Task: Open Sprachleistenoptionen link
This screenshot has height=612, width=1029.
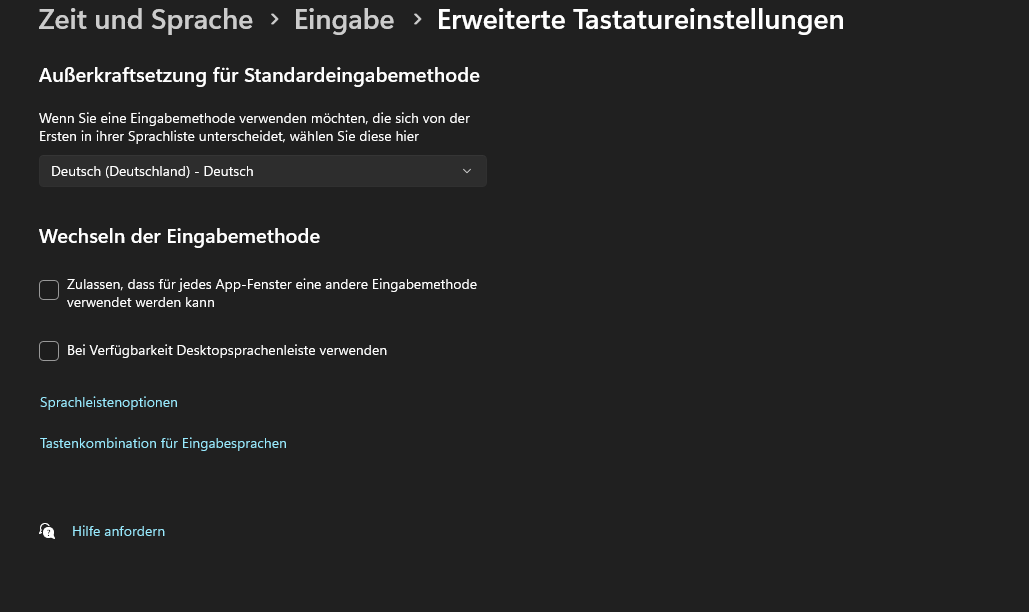Action: click(109, 402)
